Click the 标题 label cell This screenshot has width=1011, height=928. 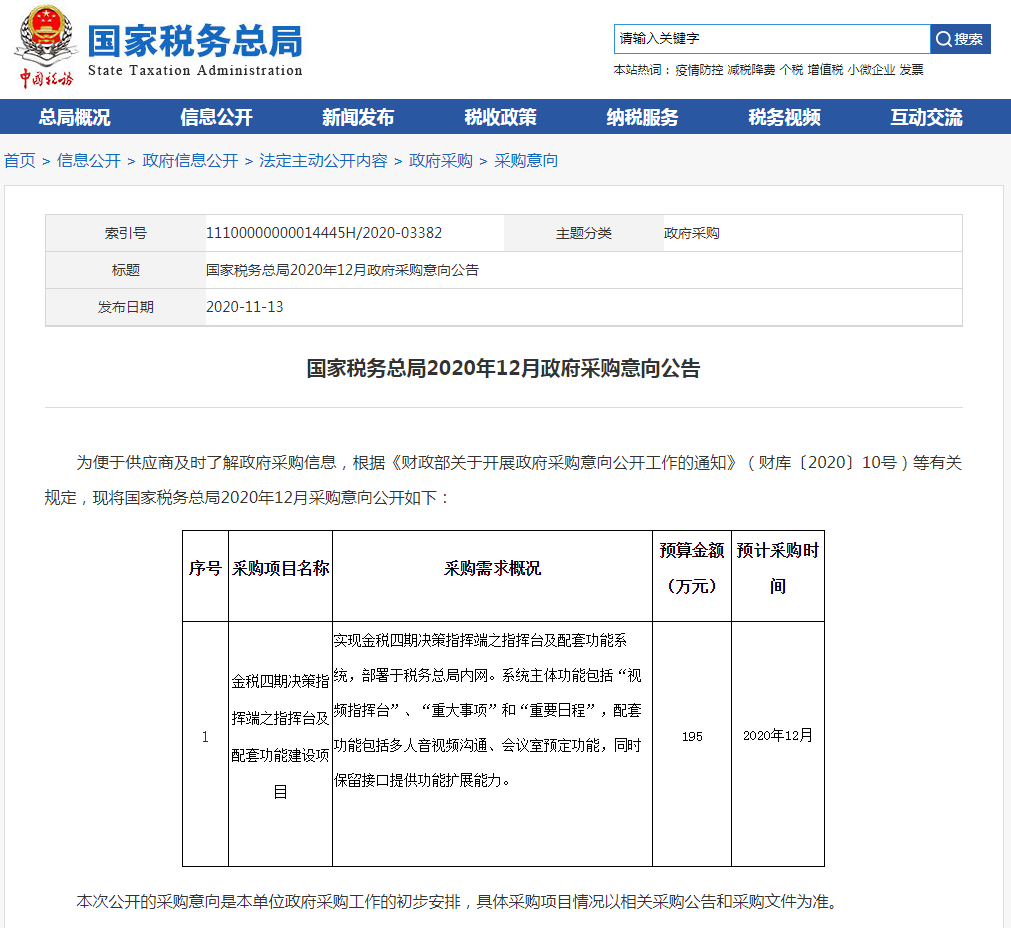click(x=126, y=270)
